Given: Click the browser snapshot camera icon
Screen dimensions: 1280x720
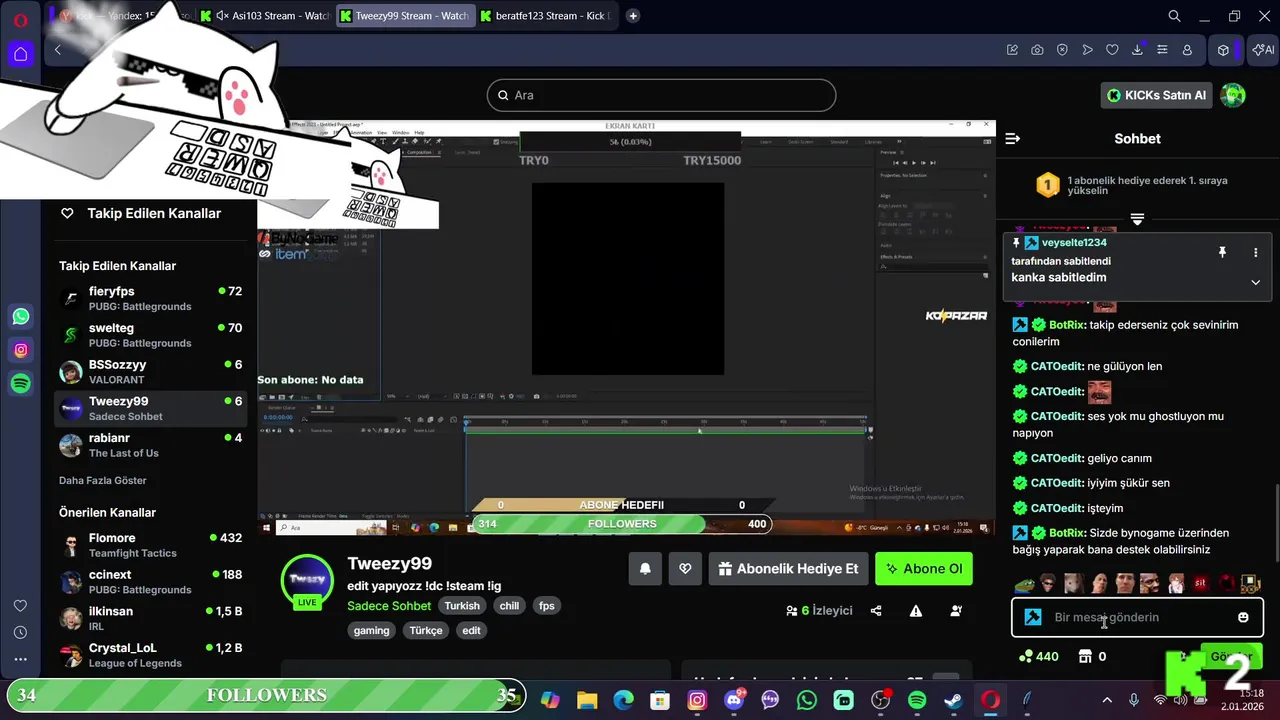Looking at the screenshot, I should tap(1037, 50).
